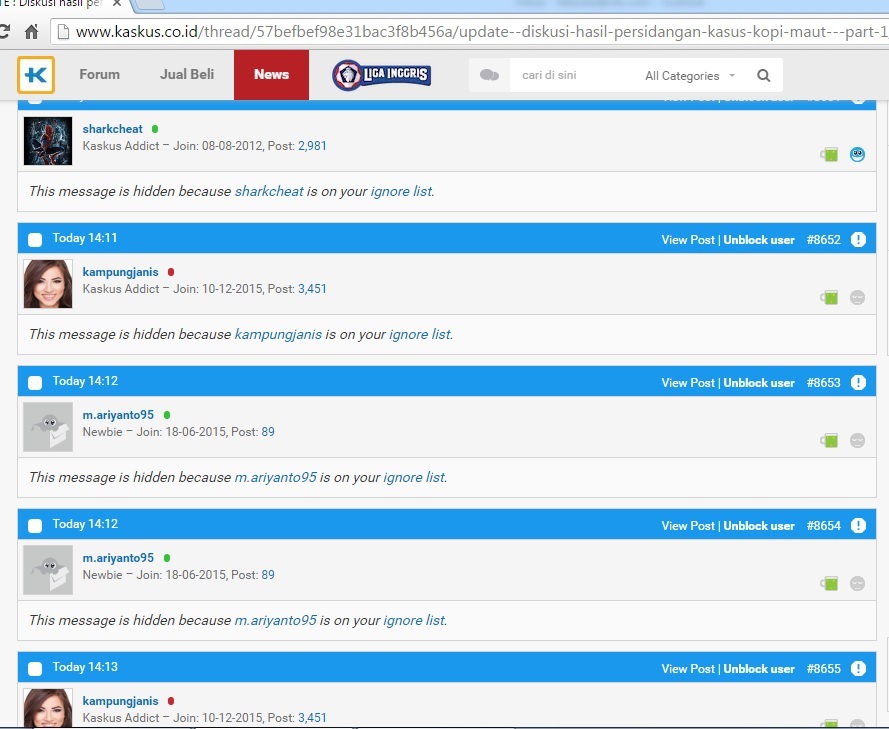Open post number #8655 permalink
The width and height of the screenshot is (889, 729).
(824, 668)
